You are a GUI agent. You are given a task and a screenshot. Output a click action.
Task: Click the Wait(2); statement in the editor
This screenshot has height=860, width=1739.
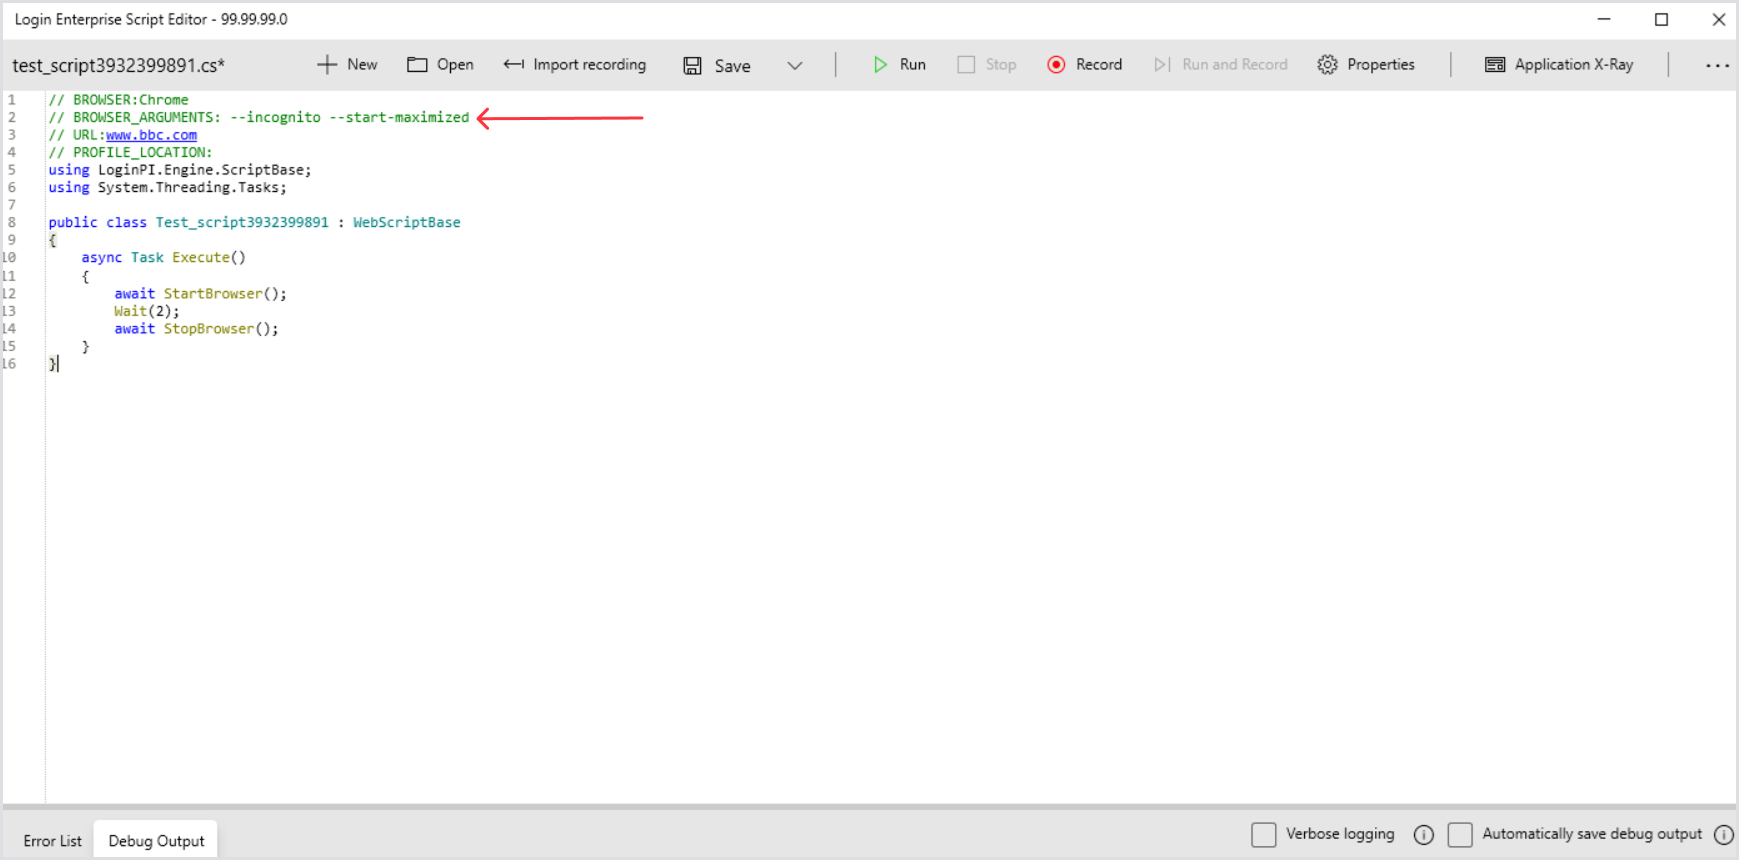click(147, 311)
